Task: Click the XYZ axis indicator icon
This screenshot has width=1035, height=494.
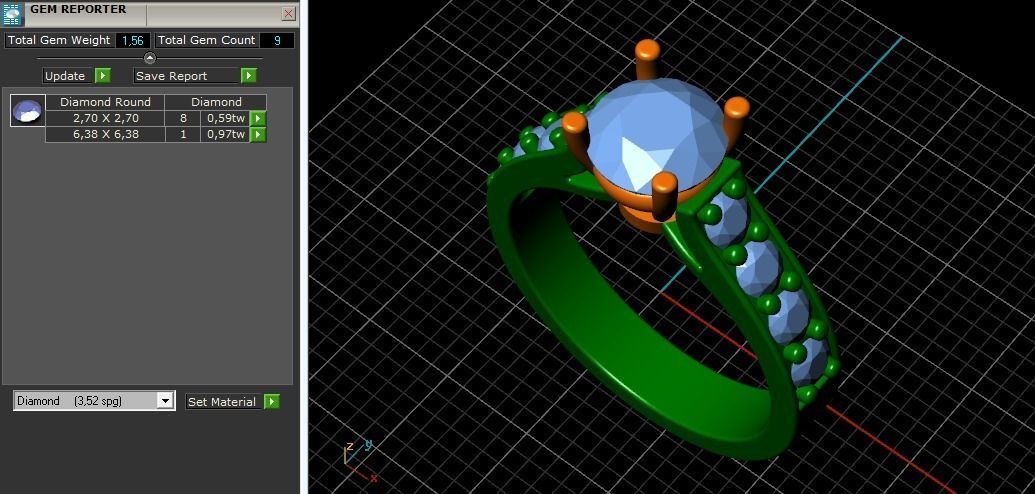Action: pyautogui.click(x=360, y=460)
